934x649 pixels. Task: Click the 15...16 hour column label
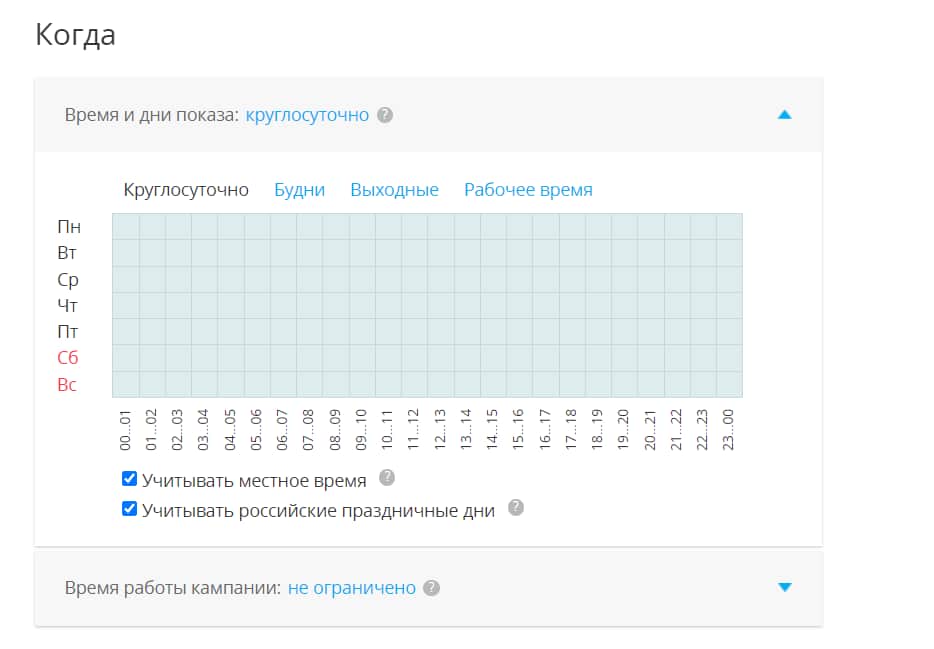519,430
